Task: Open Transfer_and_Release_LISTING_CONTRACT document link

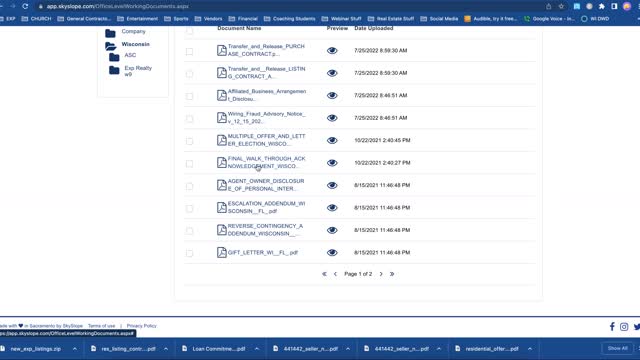Action: [x=267, y=73]
